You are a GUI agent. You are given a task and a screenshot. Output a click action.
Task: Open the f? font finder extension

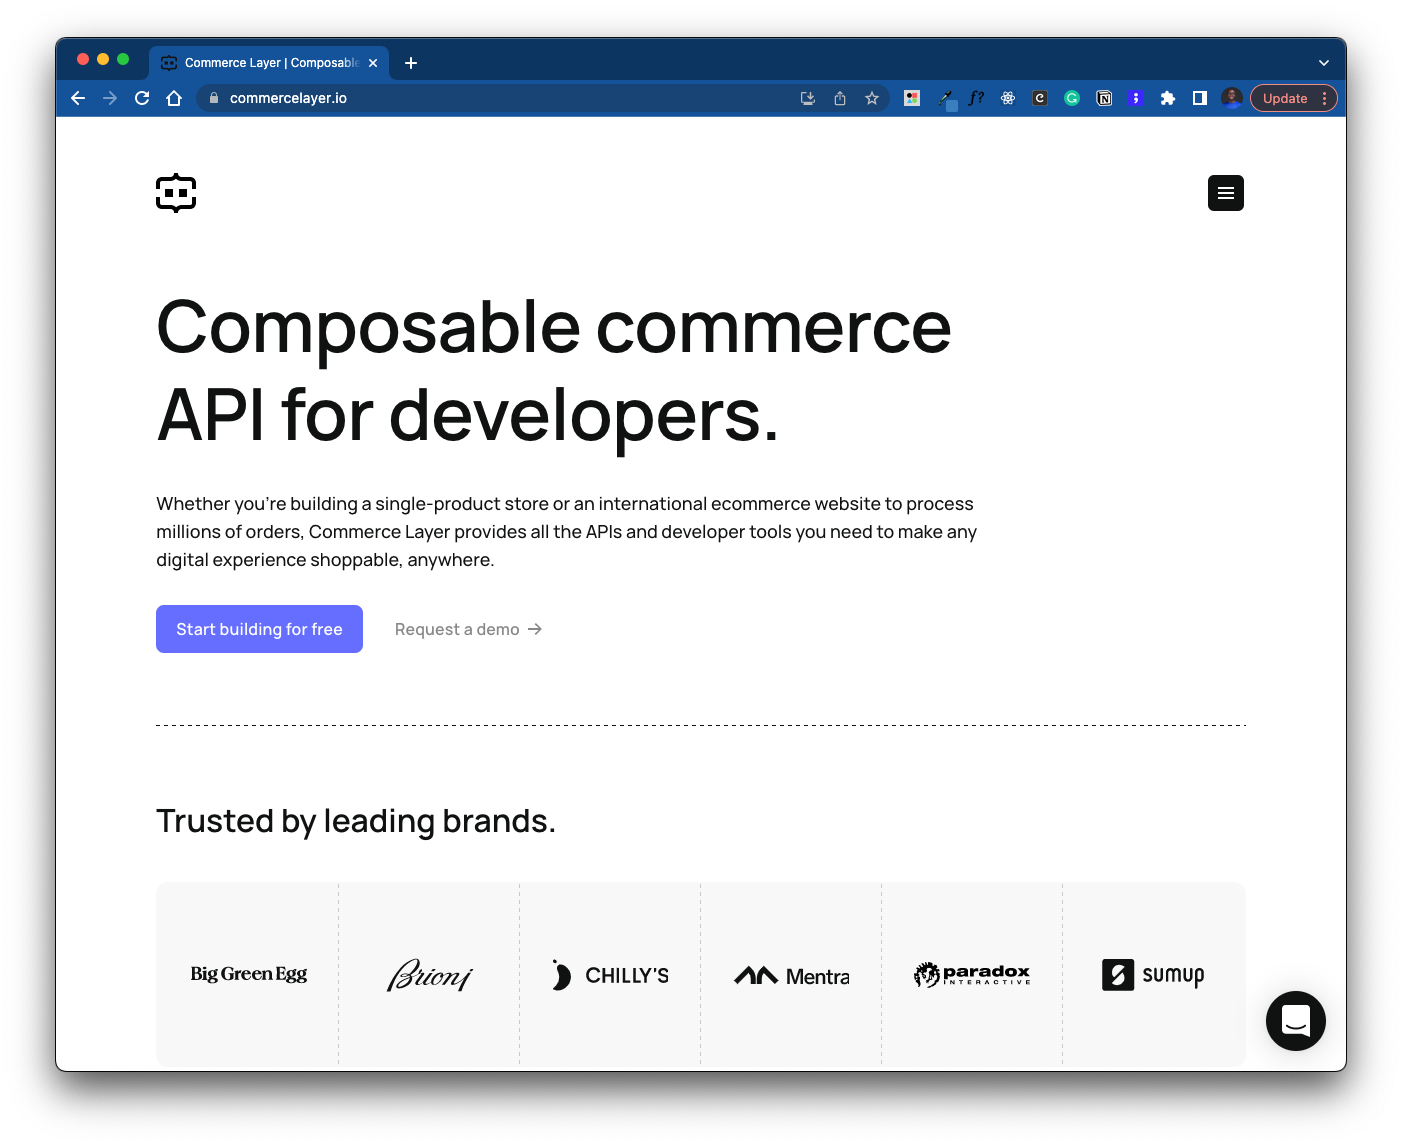point(976,98)
